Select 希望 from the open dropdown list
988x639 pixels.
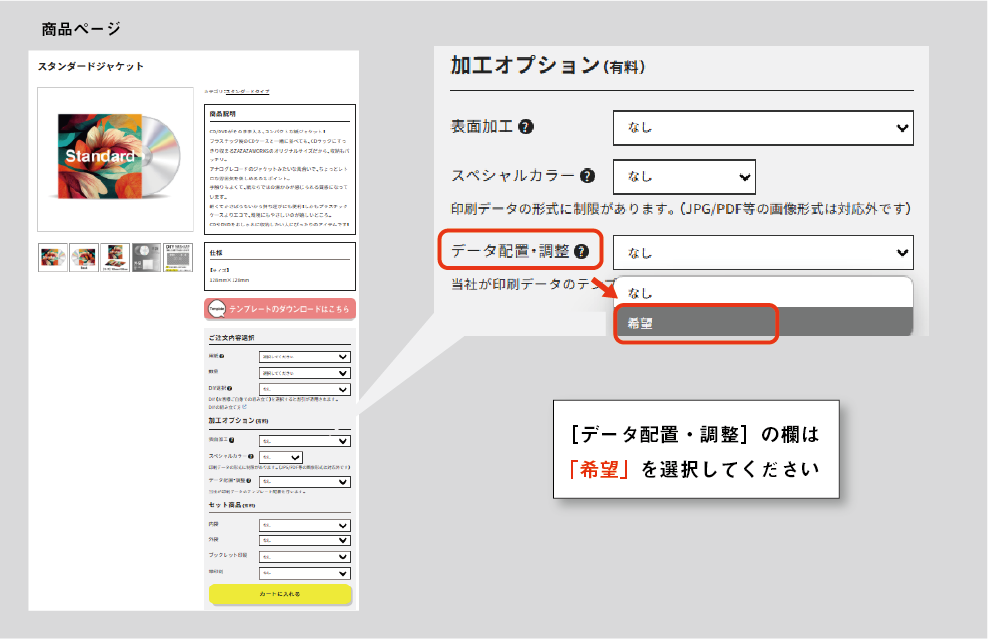695,324
